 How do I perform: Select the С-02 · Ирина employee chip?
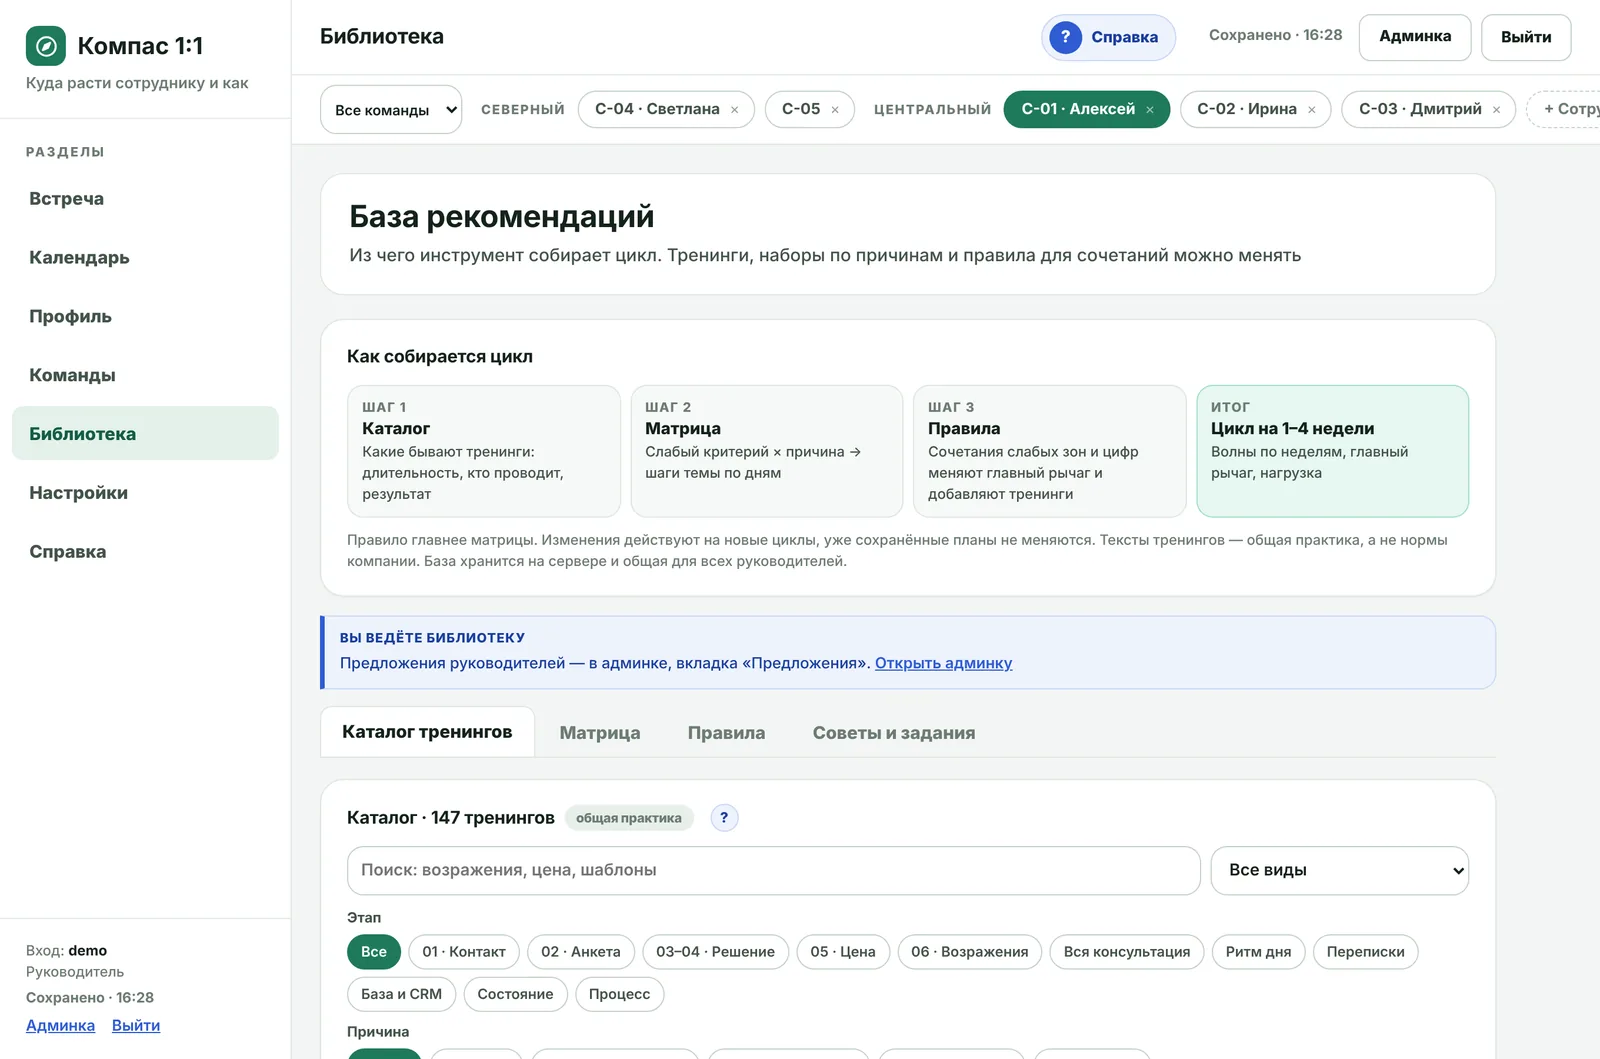pos(1247,109)
